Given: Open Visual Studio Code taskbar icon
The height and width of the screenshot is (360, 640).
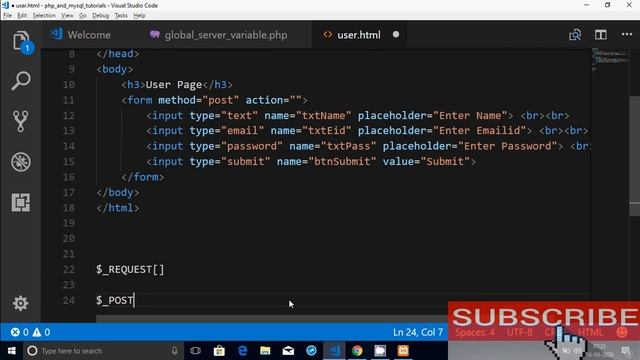Looking at the screenshot, I should coord(335,351).
